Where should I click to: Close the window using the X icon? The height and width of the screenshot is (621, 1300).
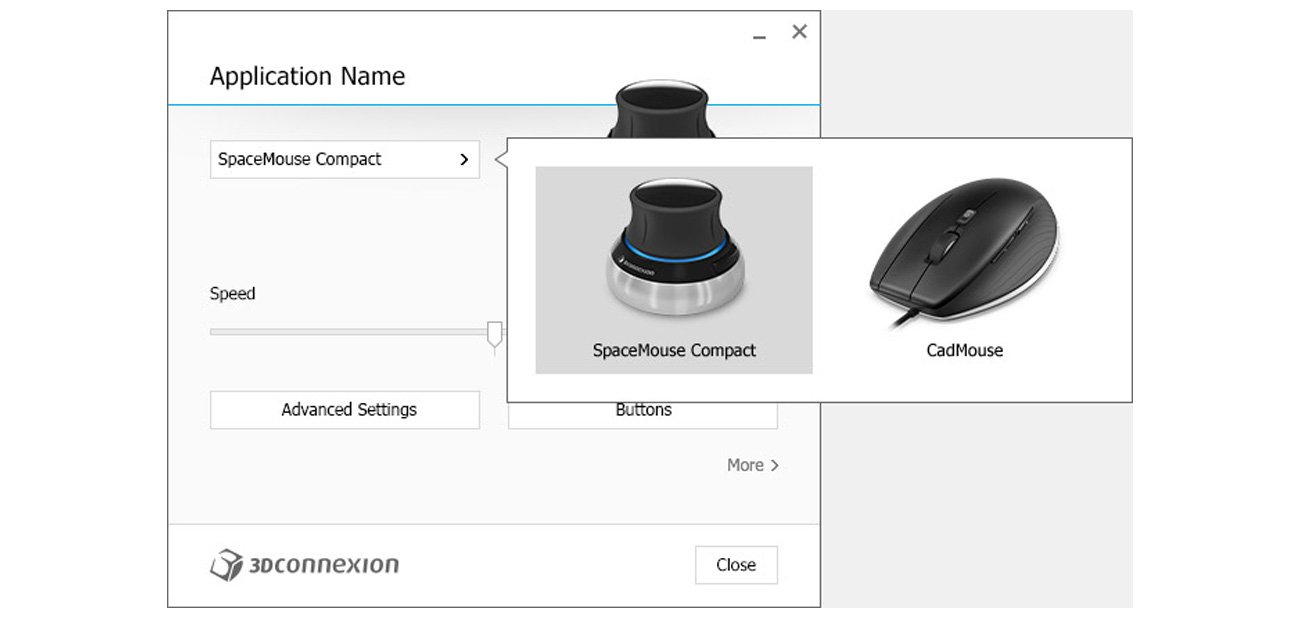click(x=799, y=32)
